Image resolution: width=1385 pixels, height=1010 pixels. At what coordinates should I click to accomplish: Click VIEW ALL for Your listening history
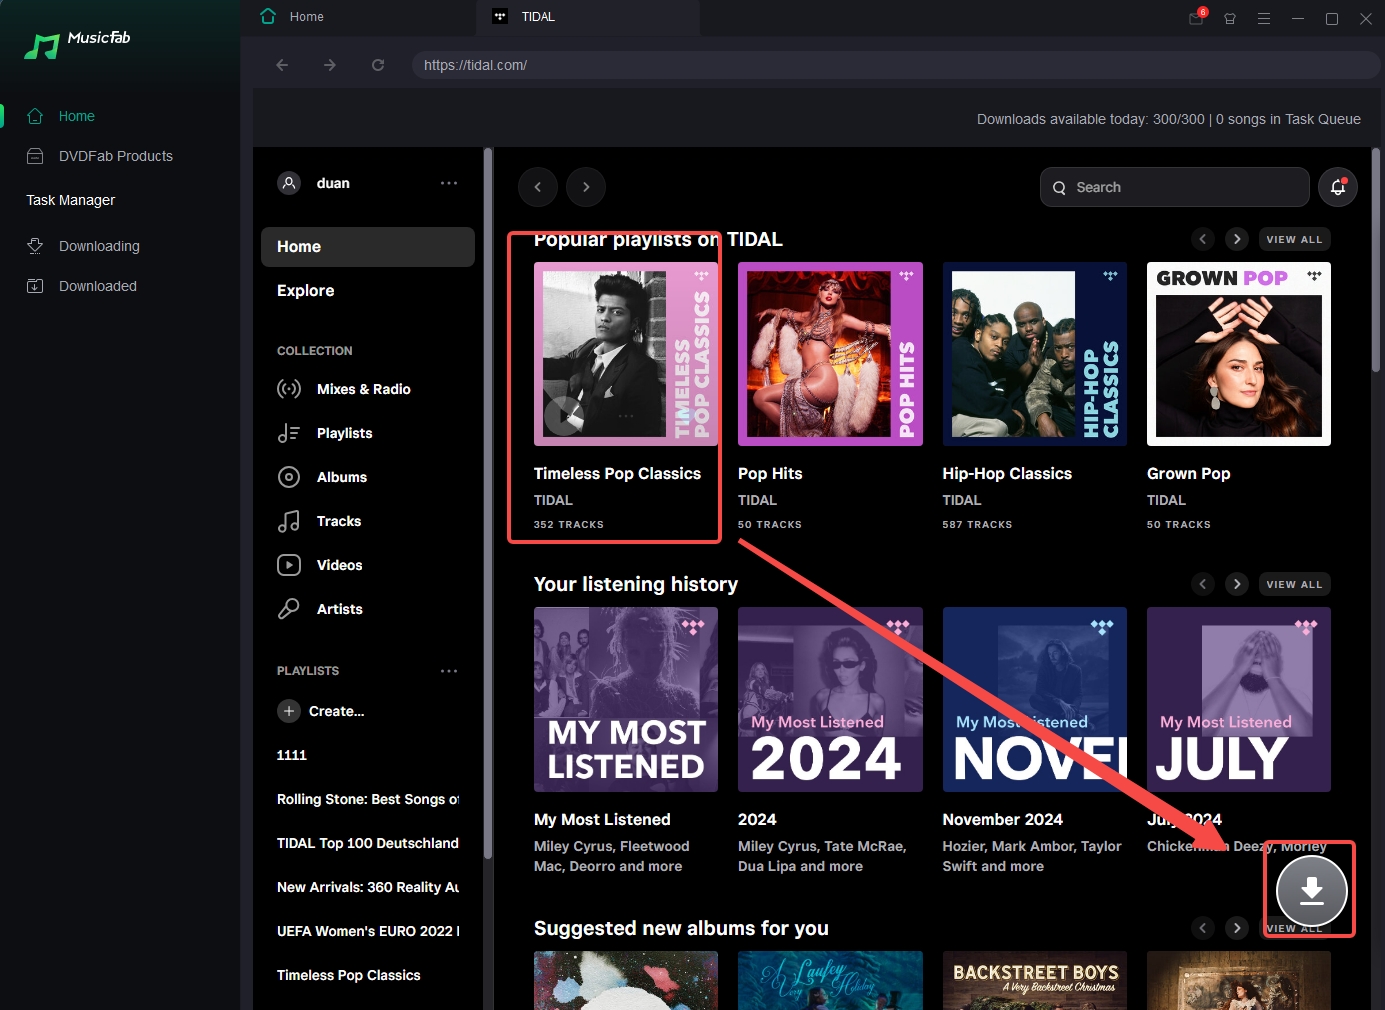coord(1294,584)
